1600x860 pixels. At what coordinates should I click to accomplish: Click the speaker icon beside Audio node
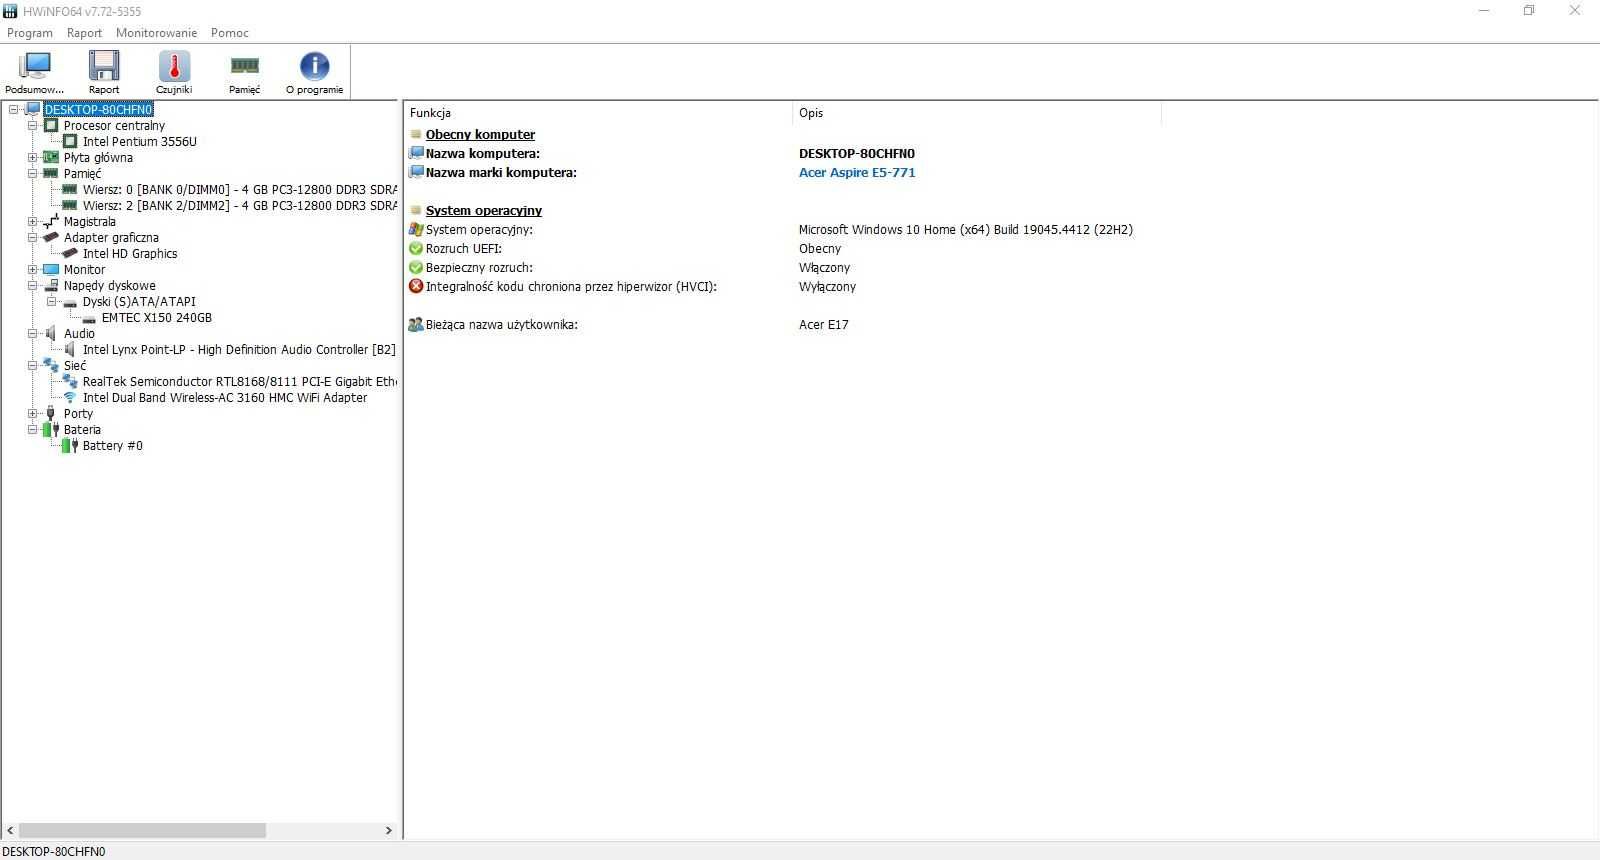51,334
